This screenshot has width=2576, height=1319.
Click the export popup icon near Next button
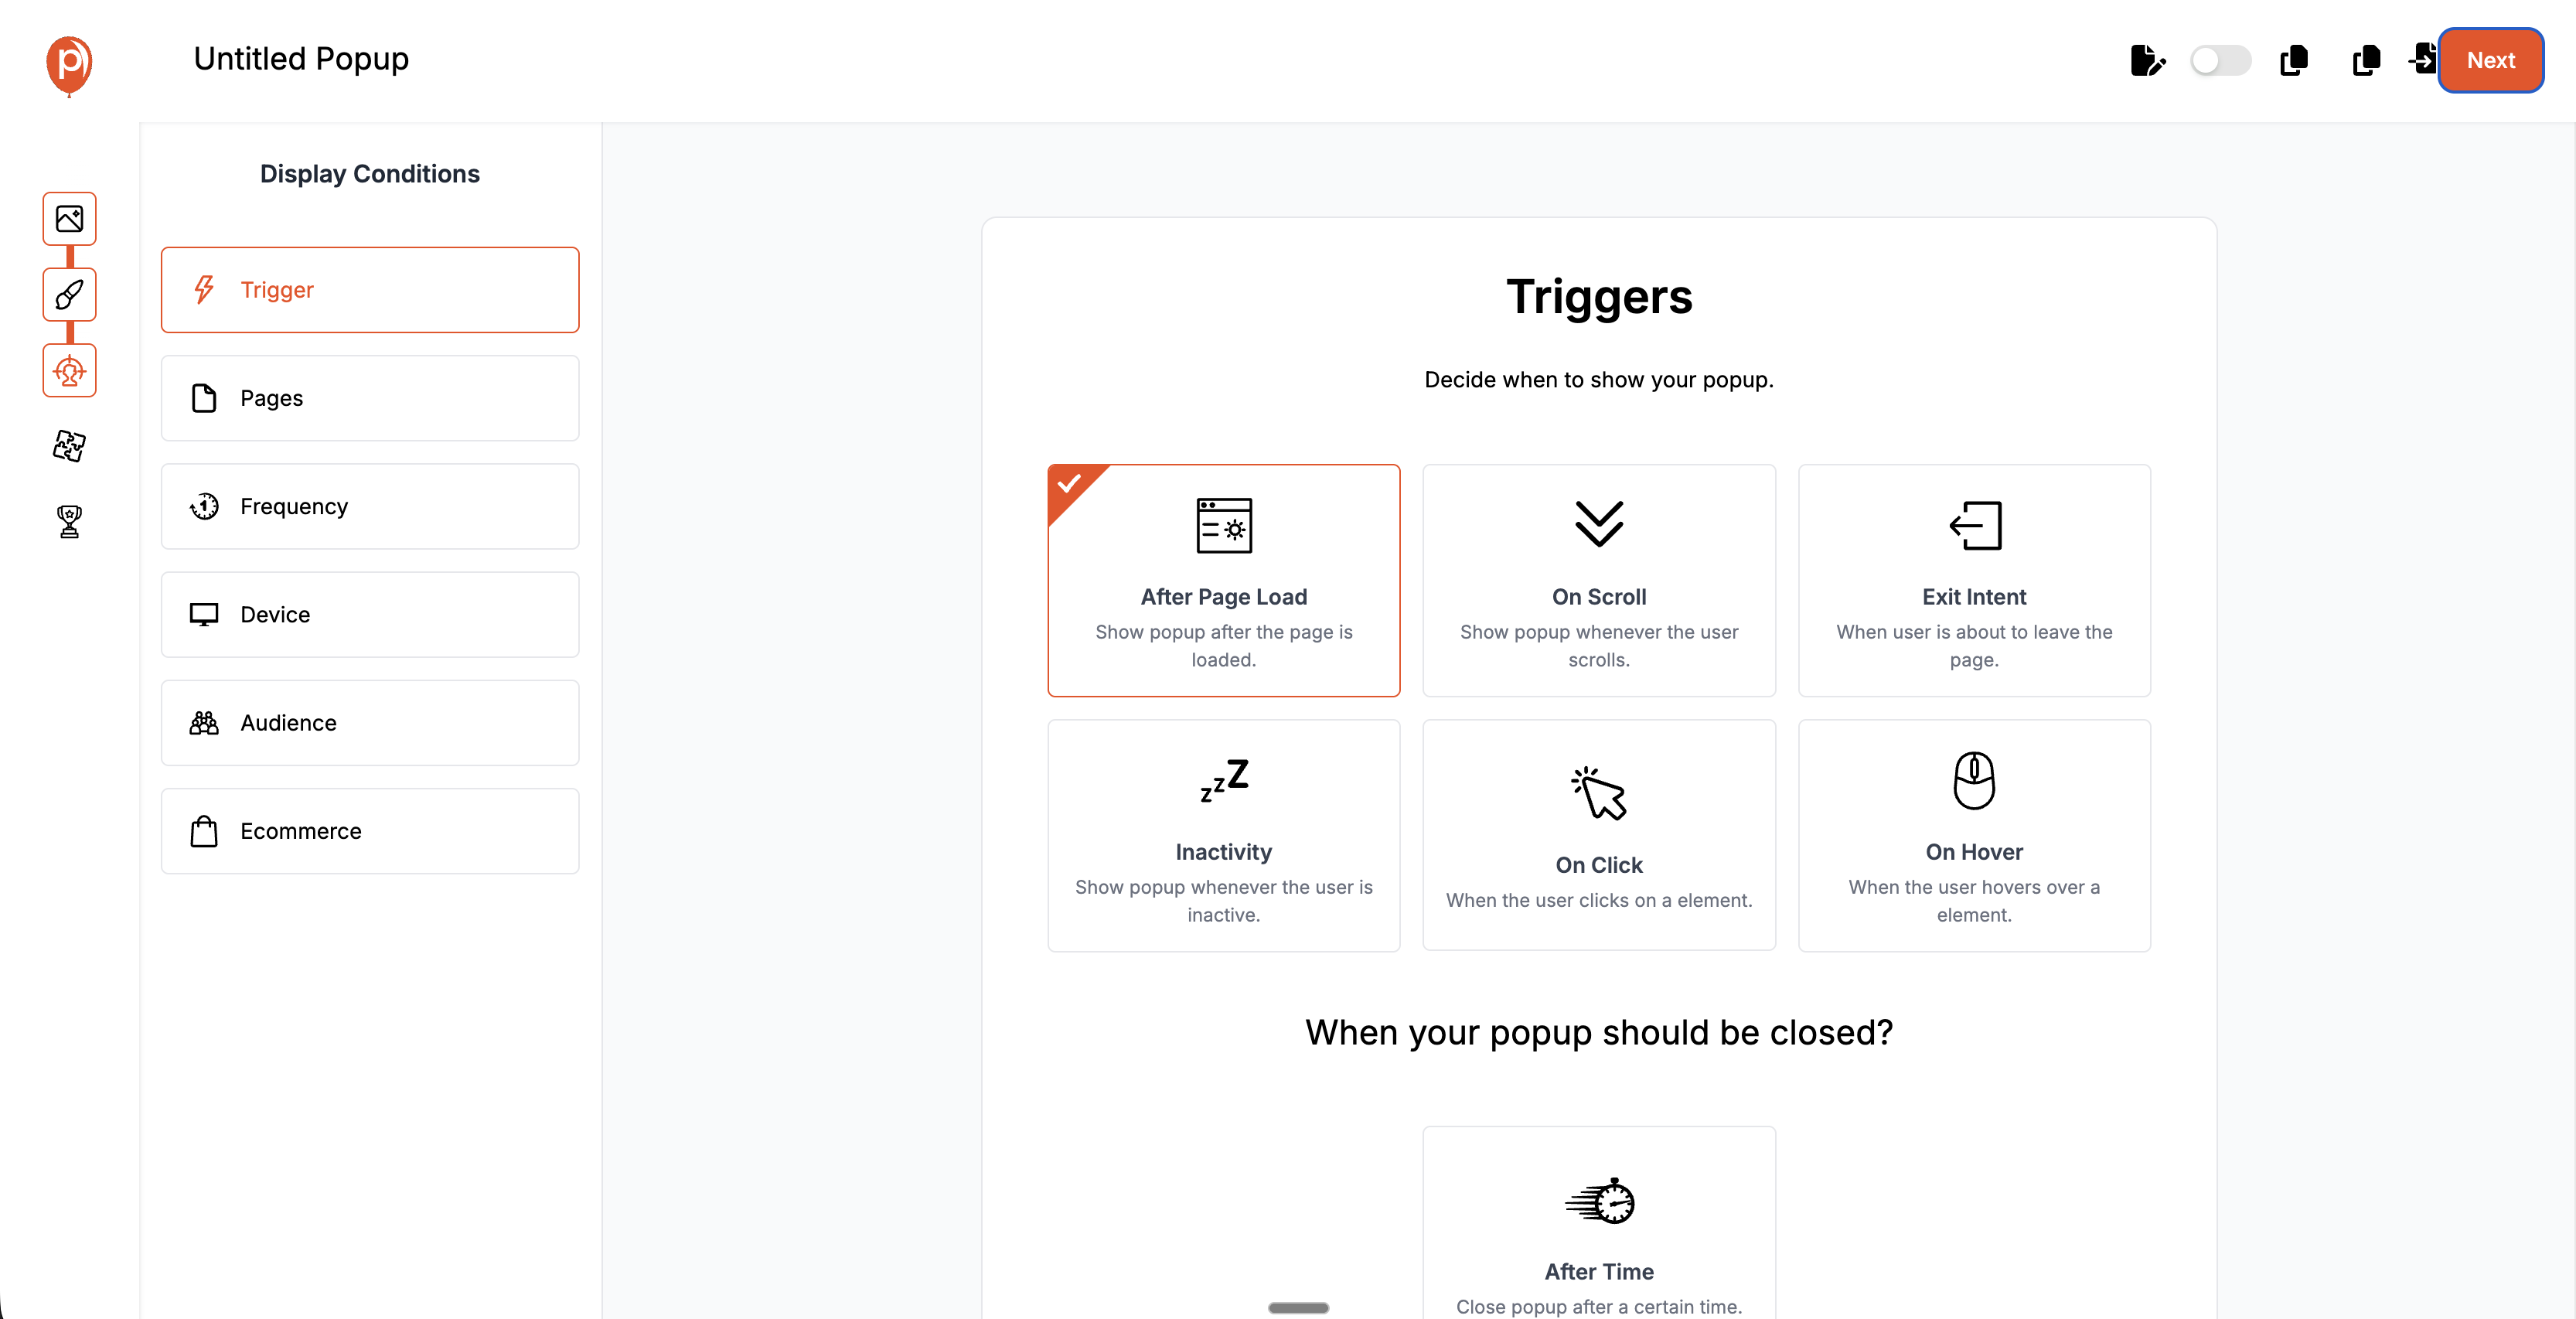[x=2424, y=60]
